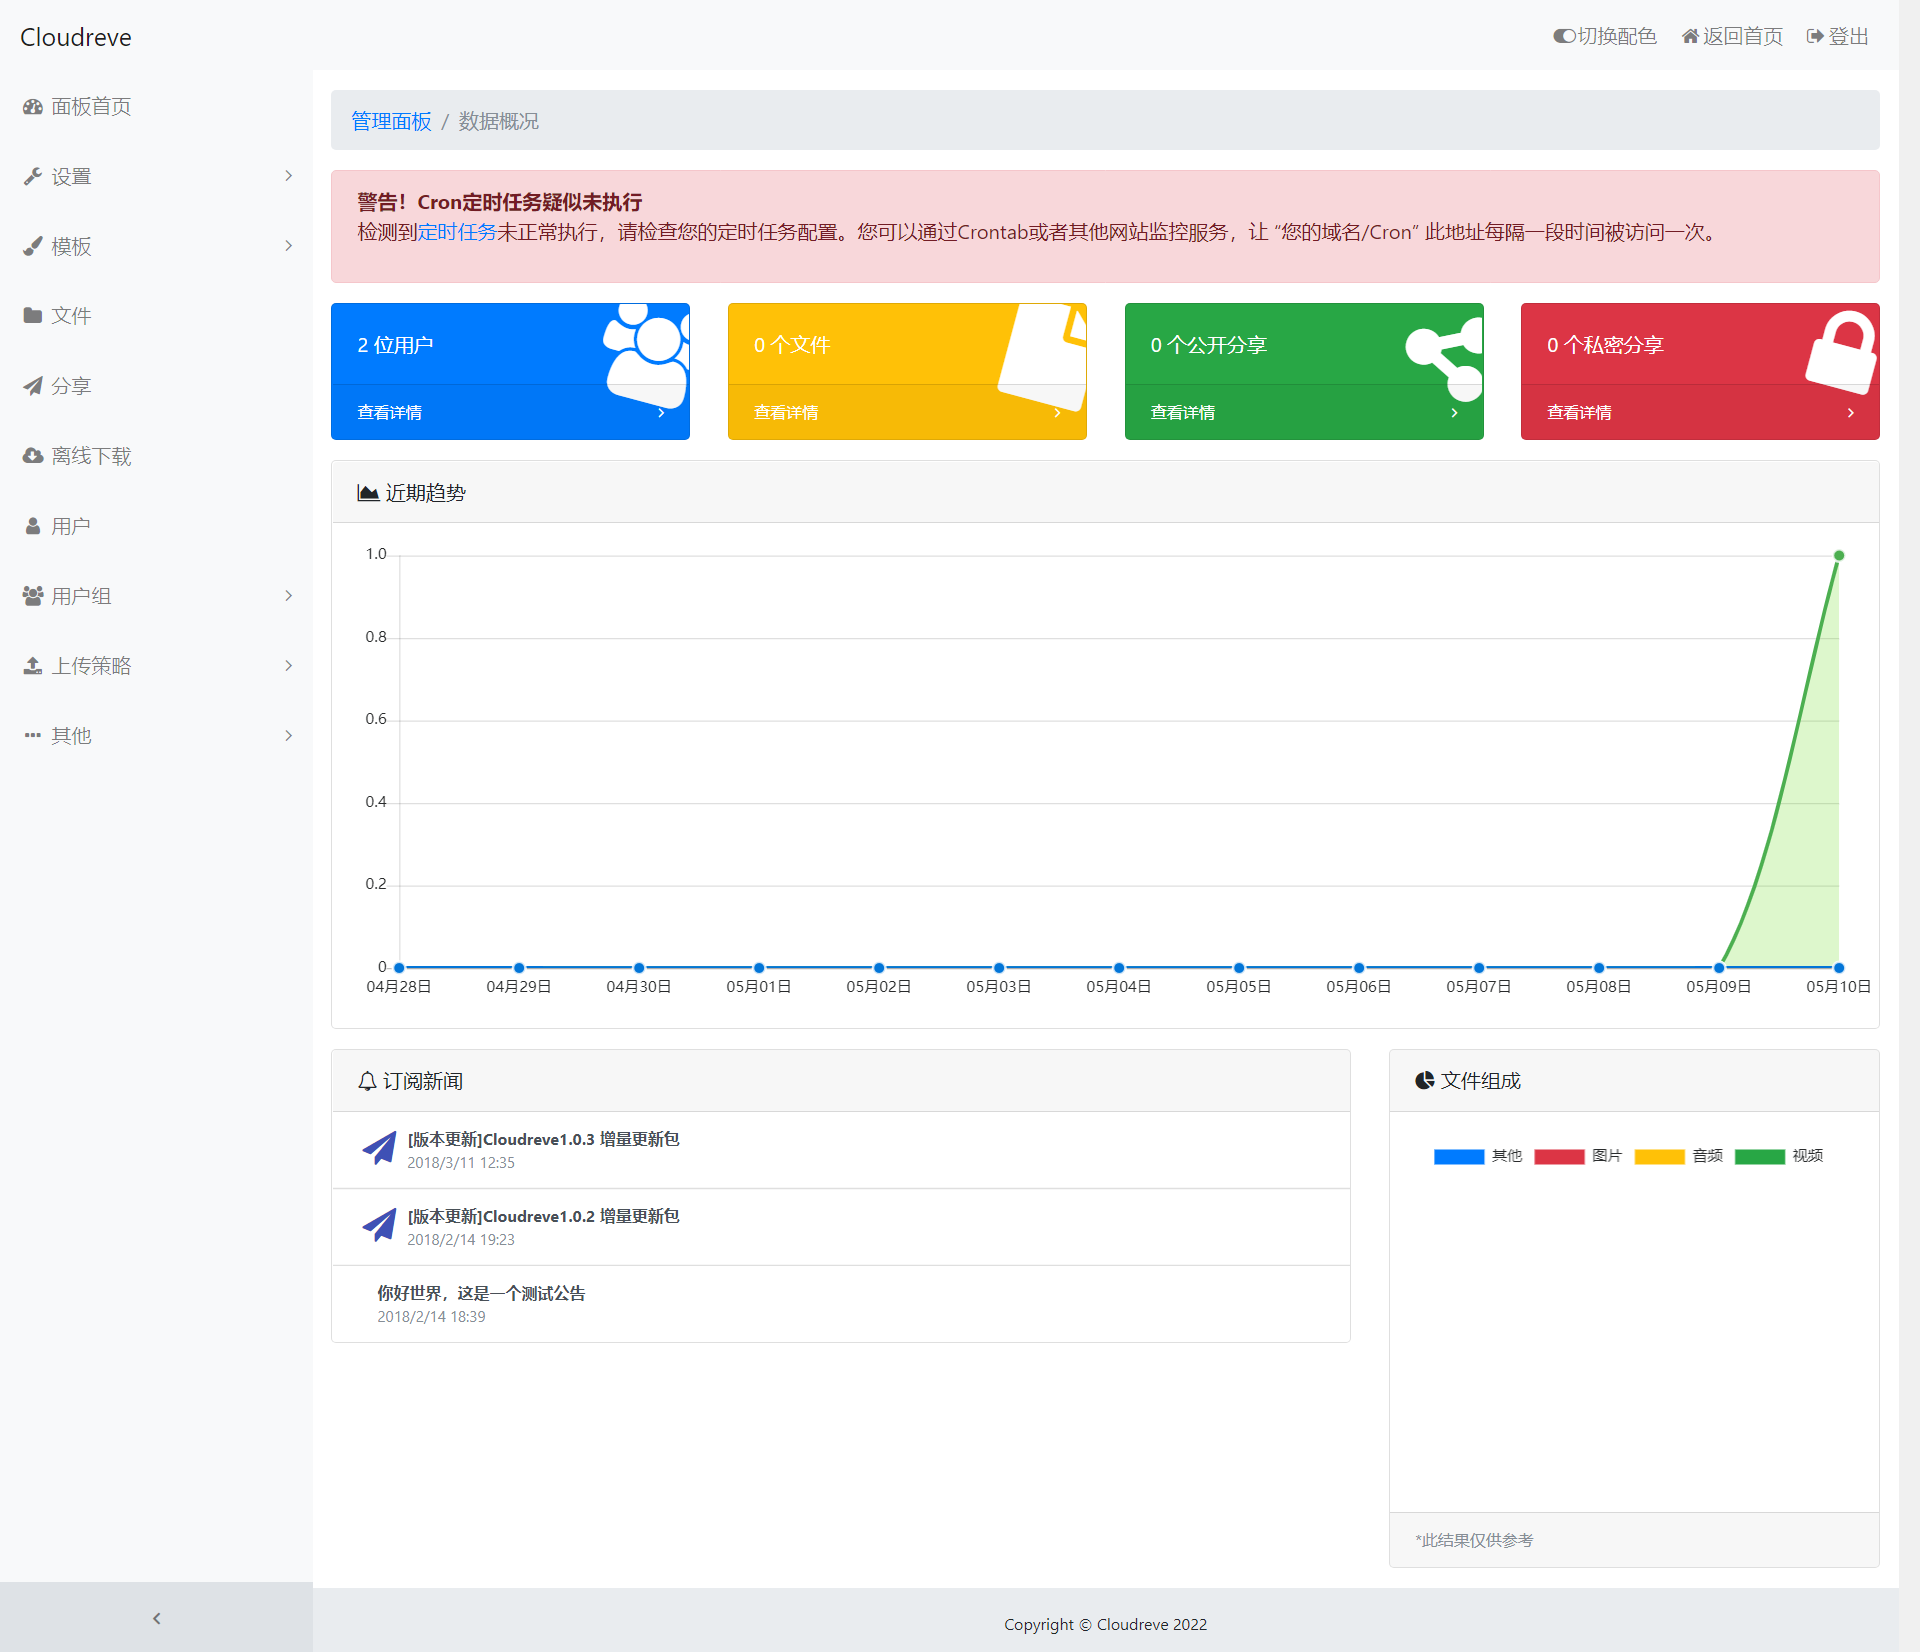Open the 用户 sidebar menu item
Screen dimensions: 1920x1652
point(70,526)
